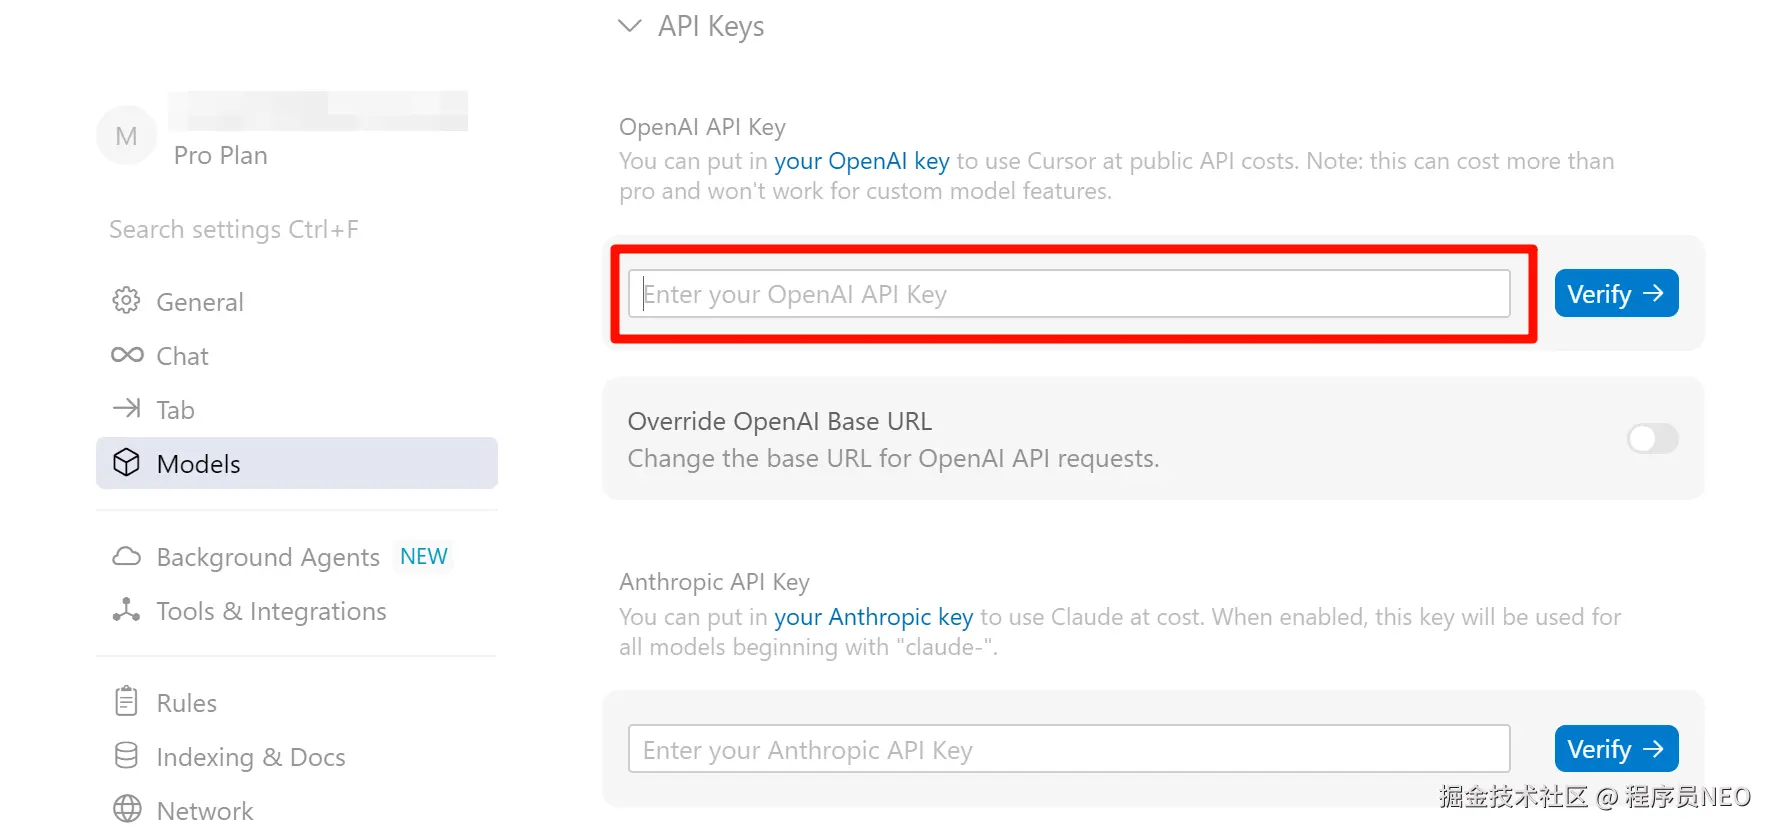This screenshot has height=834, width=1775.
Task: Focus the OpenAI API Key field
Action: [x=1068, y=294]
